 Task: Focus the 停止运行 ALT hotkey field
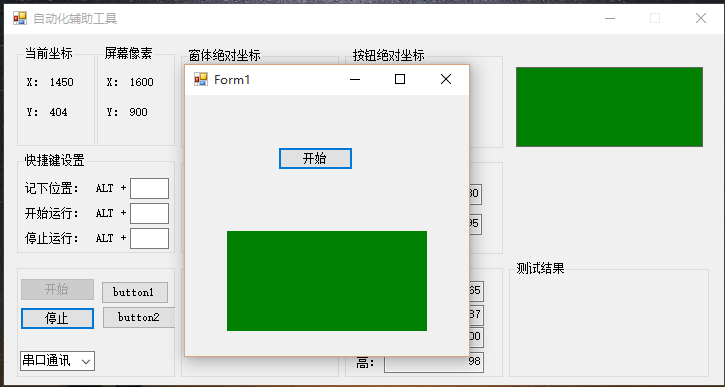pyautogui.click(x=149, y=239)
